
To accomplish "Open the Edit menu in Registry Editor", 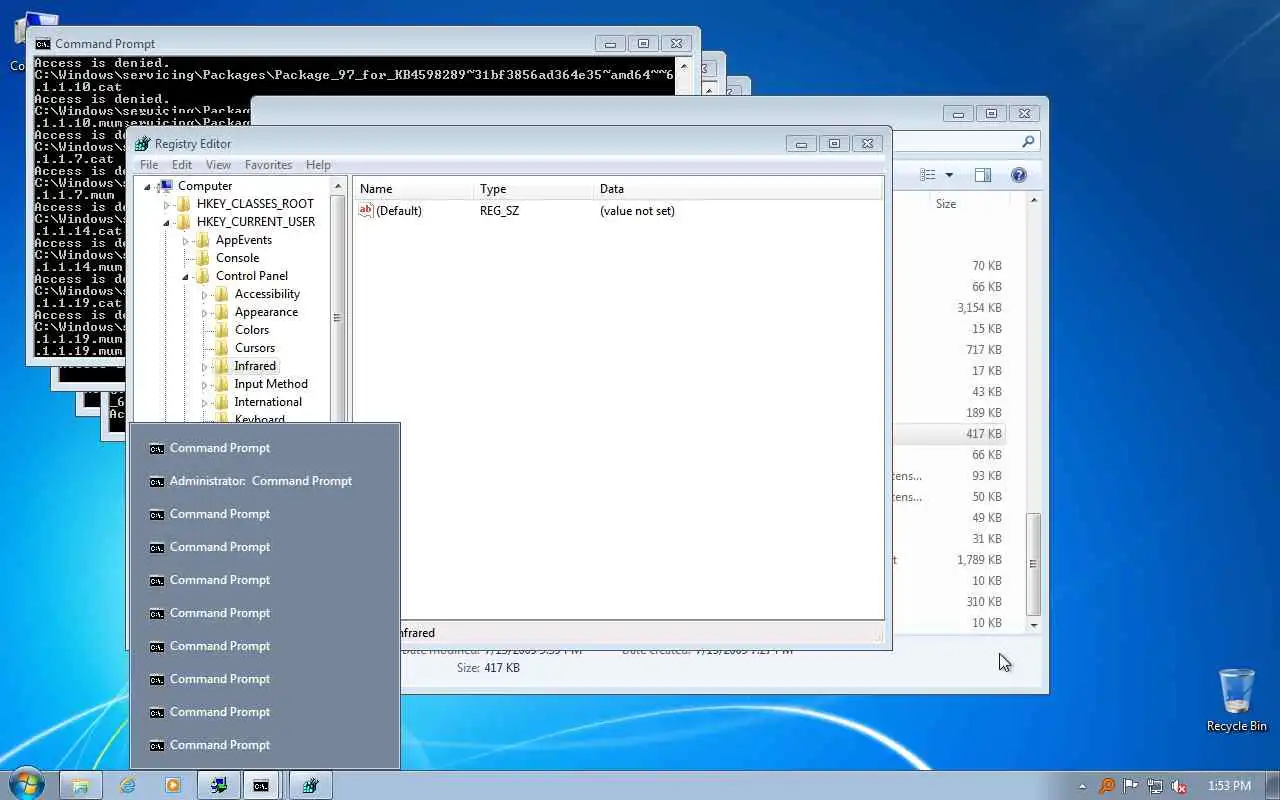I will pyautogui.click(x=182, y=165).
